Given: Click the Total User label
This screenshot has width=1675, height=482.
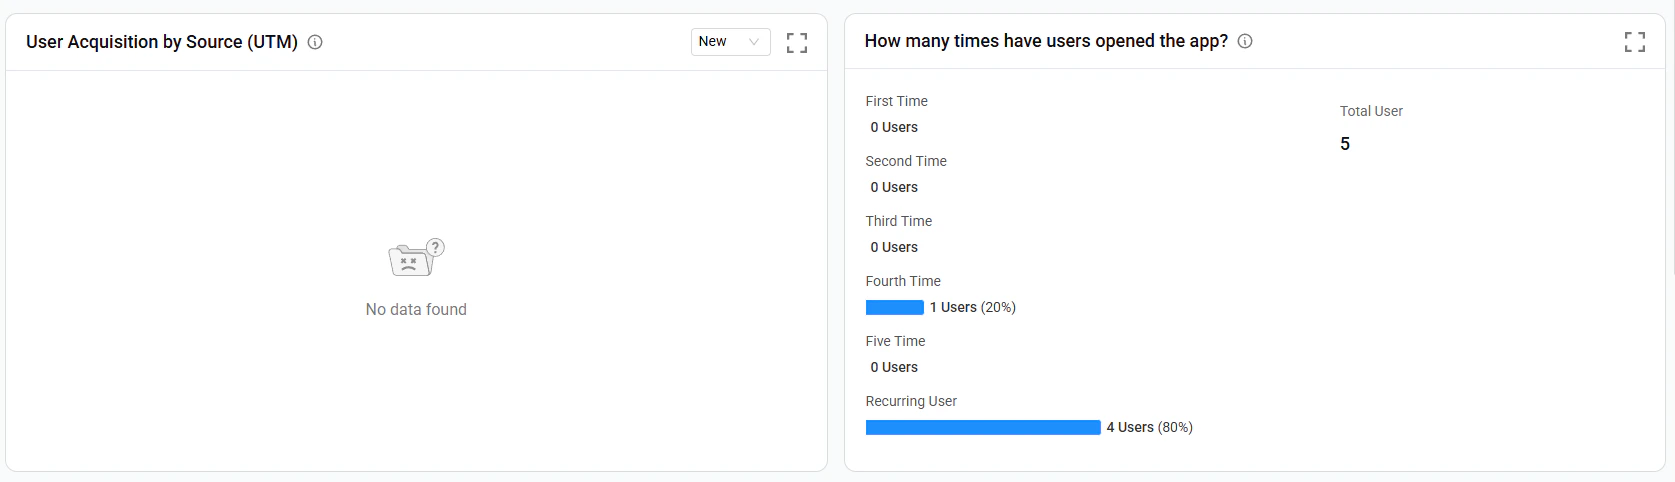Looking at the screenshot, I should click(1371, 111).
